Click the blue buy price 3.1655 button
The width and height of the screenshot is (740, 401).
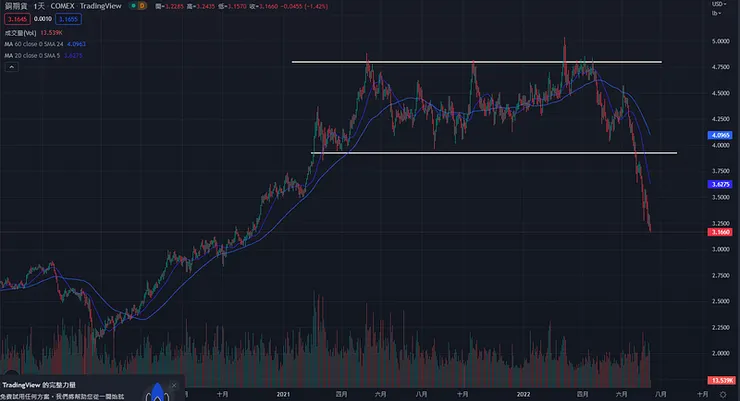click(x=68, y=19)
